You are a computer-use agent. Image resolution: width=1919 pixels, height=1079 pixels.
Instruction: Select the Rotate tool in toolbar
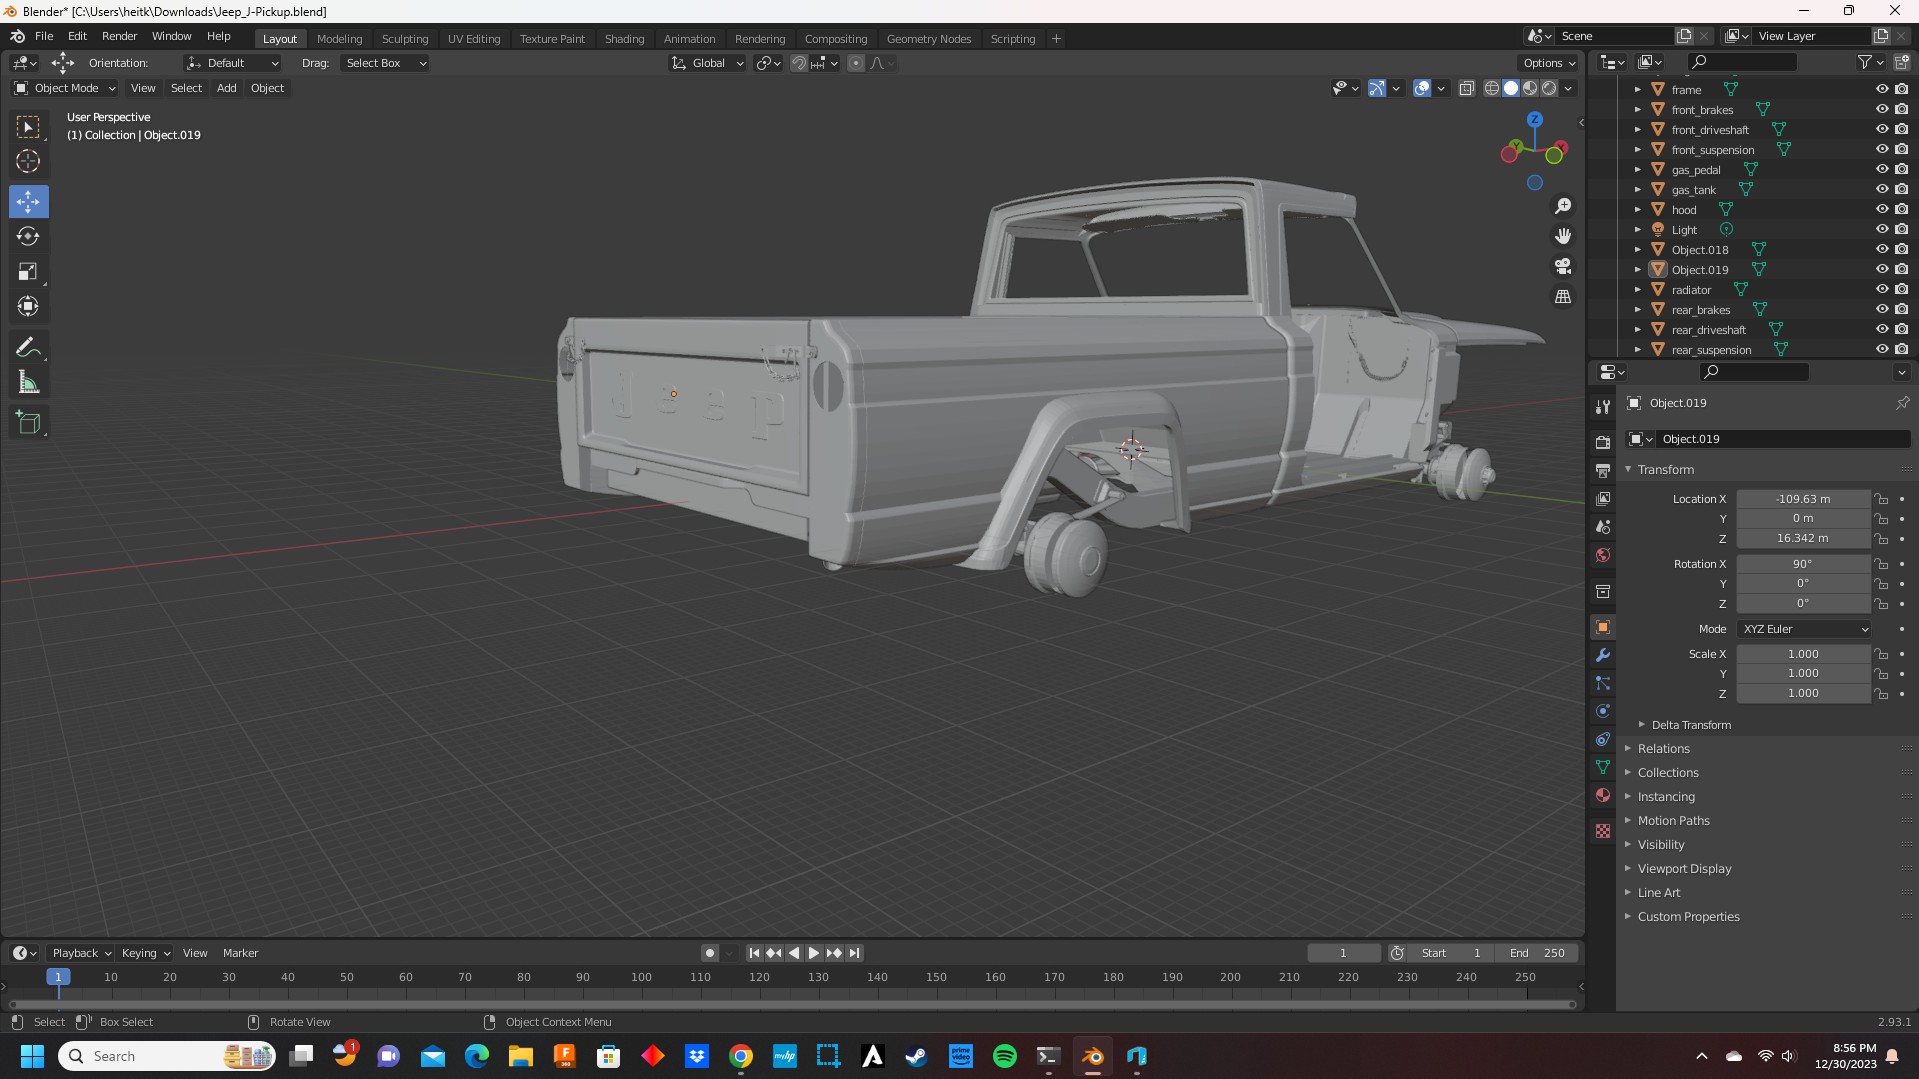[x=28, y=237]
